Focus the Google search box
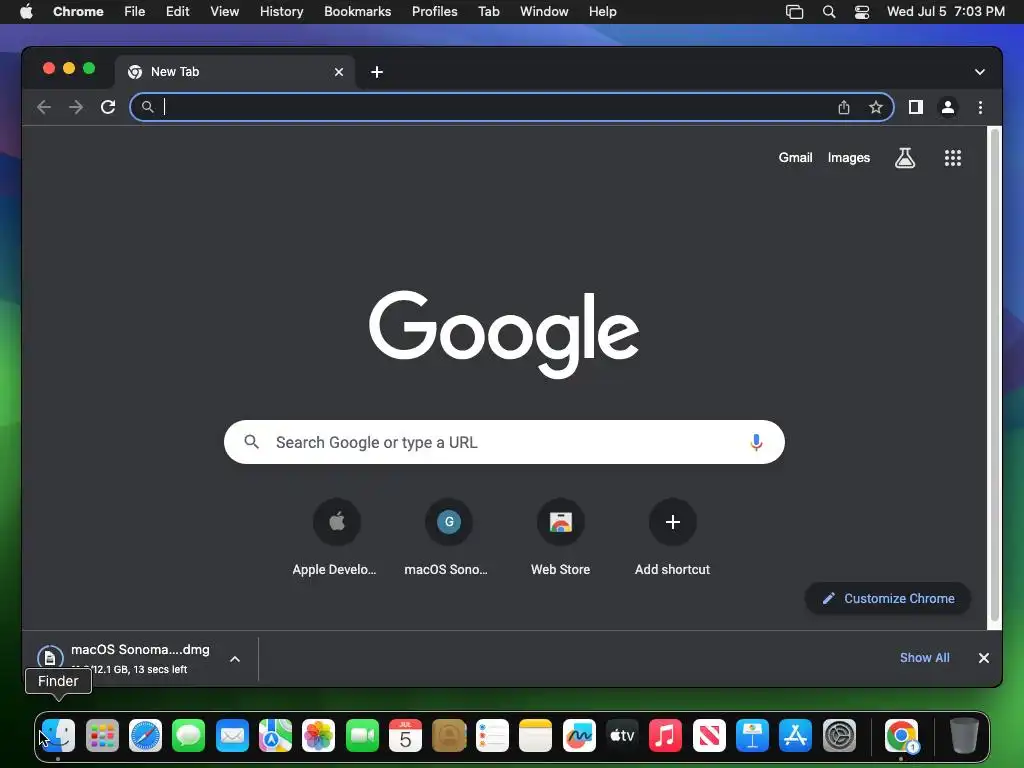 pos(504,442)
